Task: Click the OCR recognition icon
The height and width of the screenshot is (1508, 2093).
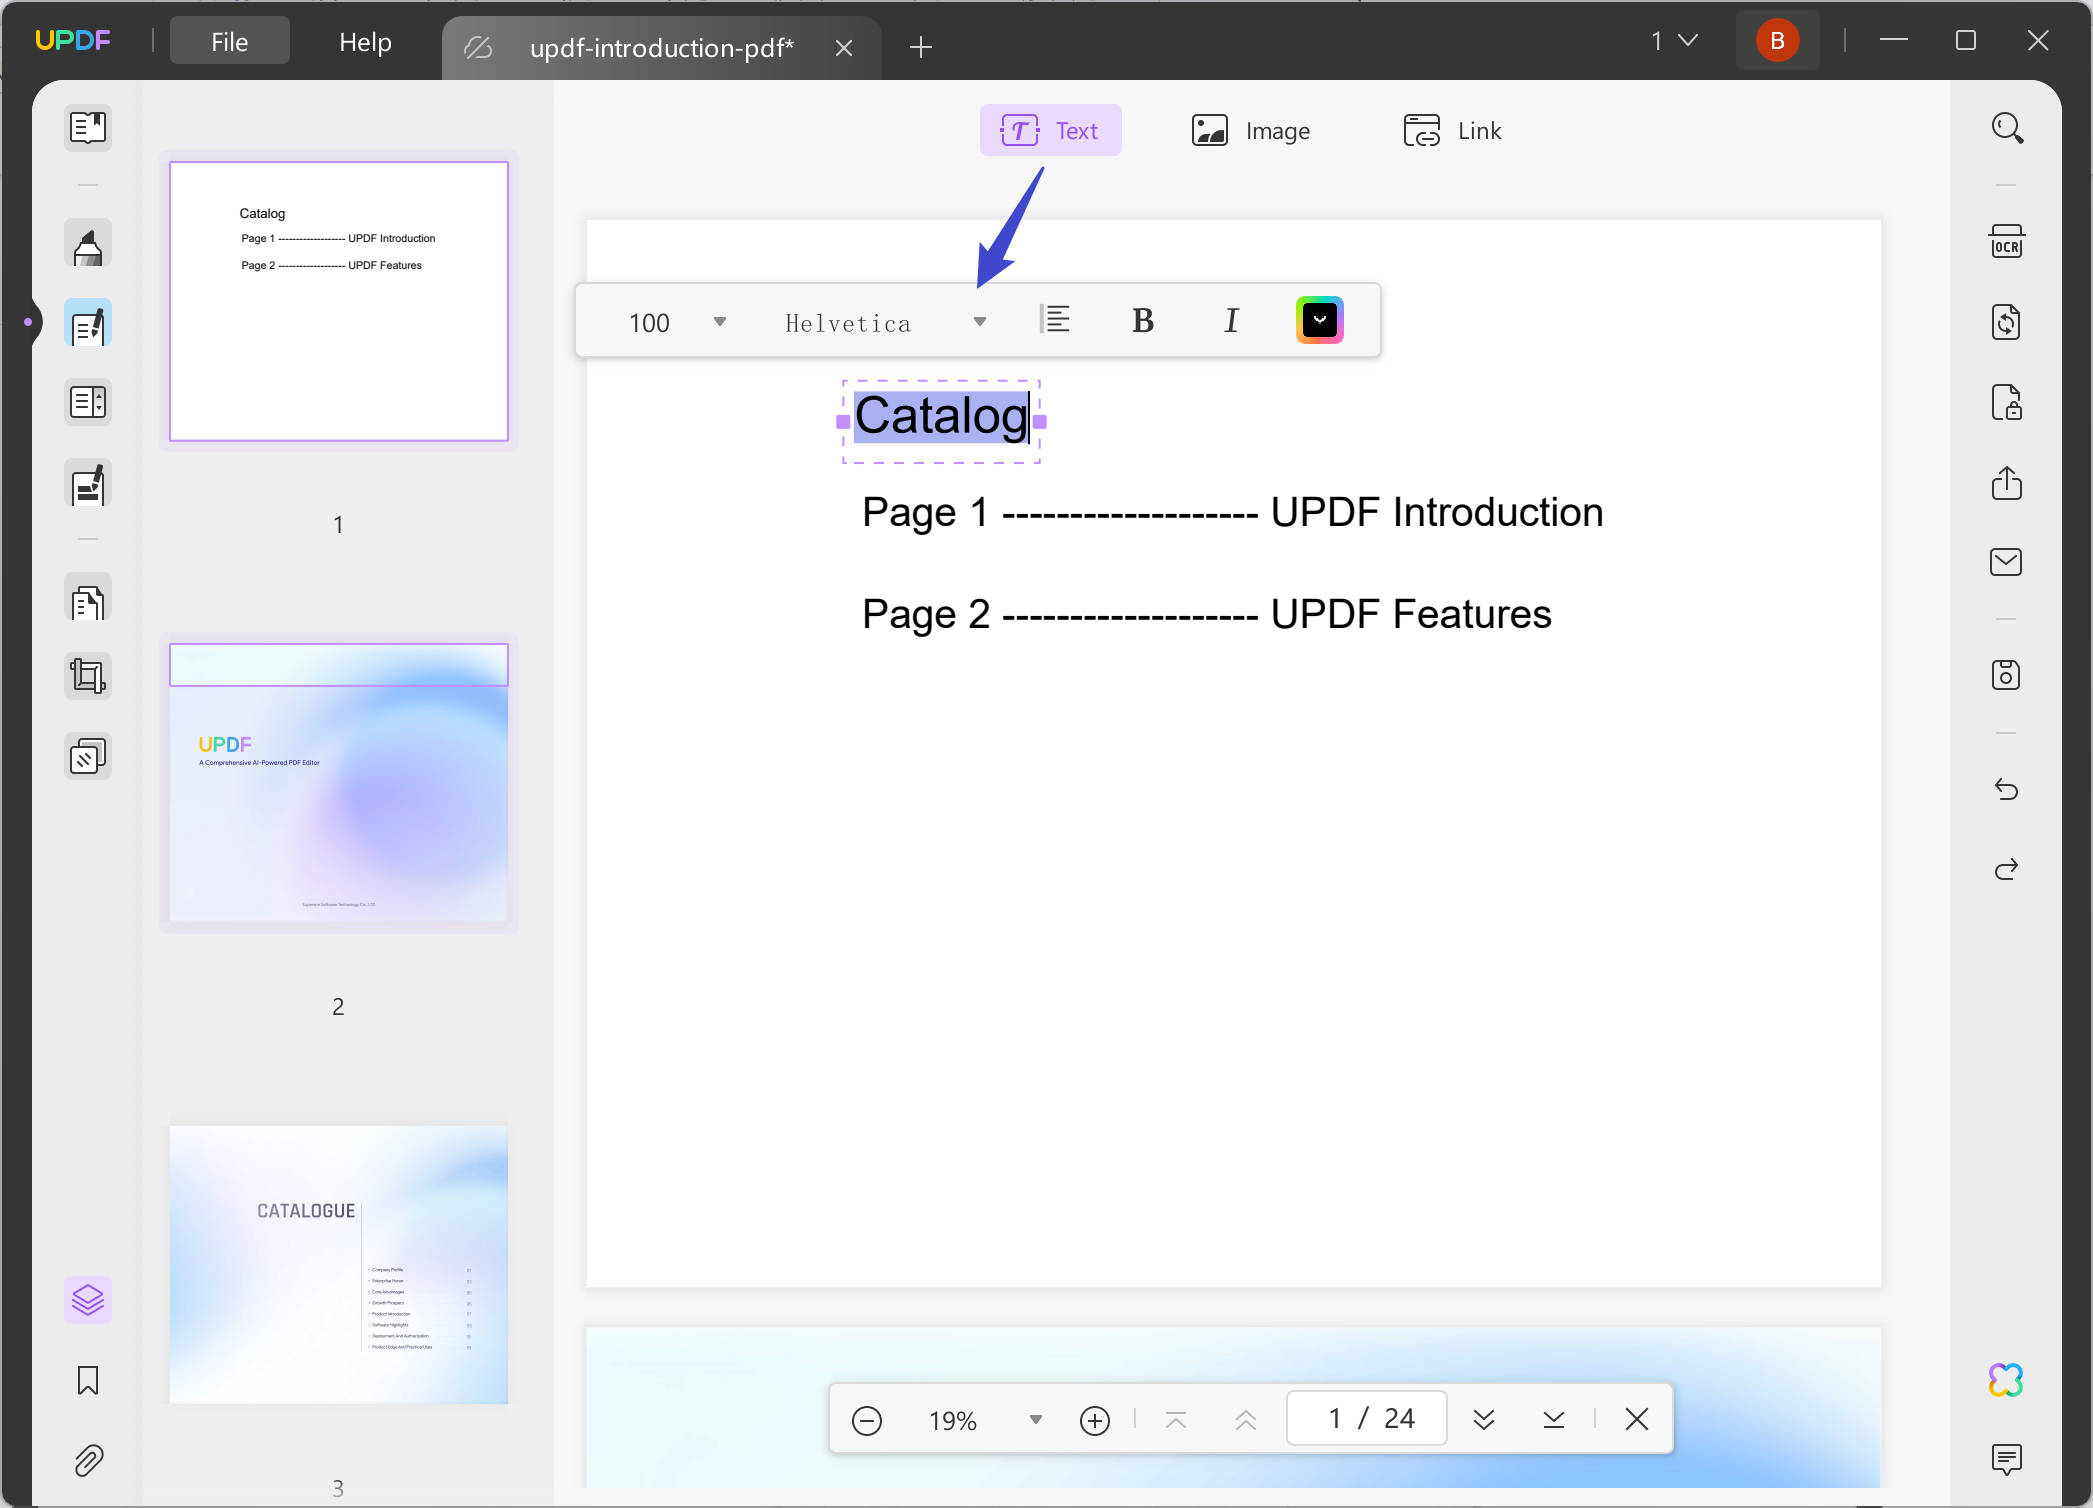Action: point(2006,243)
